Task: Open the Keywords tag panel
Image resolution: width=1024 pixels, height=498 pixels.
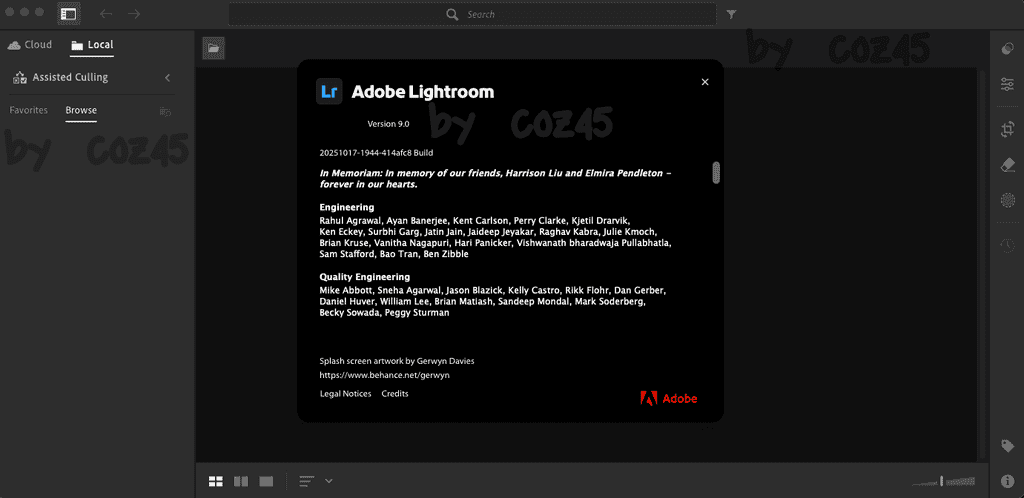Action: pyautogui.click(x=1008, y=446)
